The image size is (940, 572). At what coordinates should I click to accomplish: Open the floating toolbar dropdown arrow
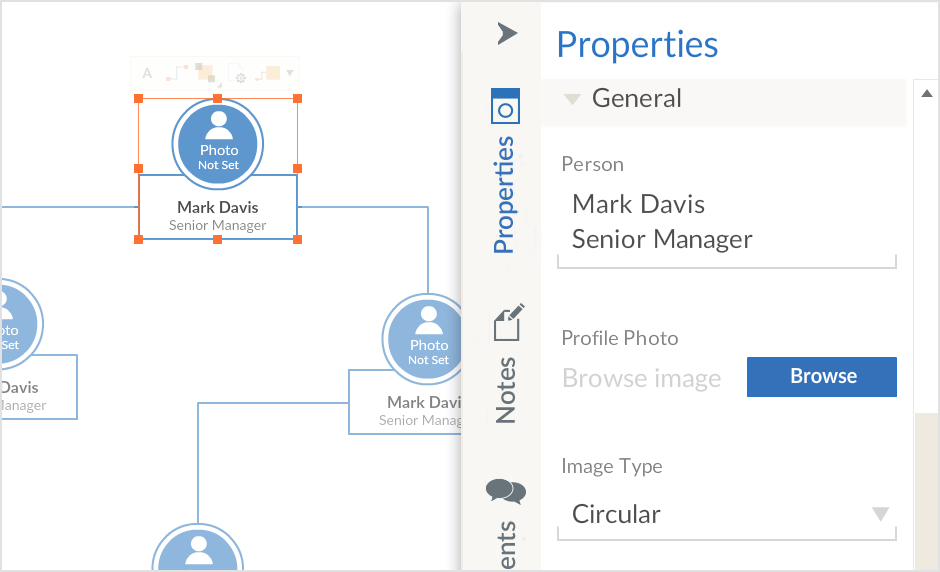coord(290,72)
